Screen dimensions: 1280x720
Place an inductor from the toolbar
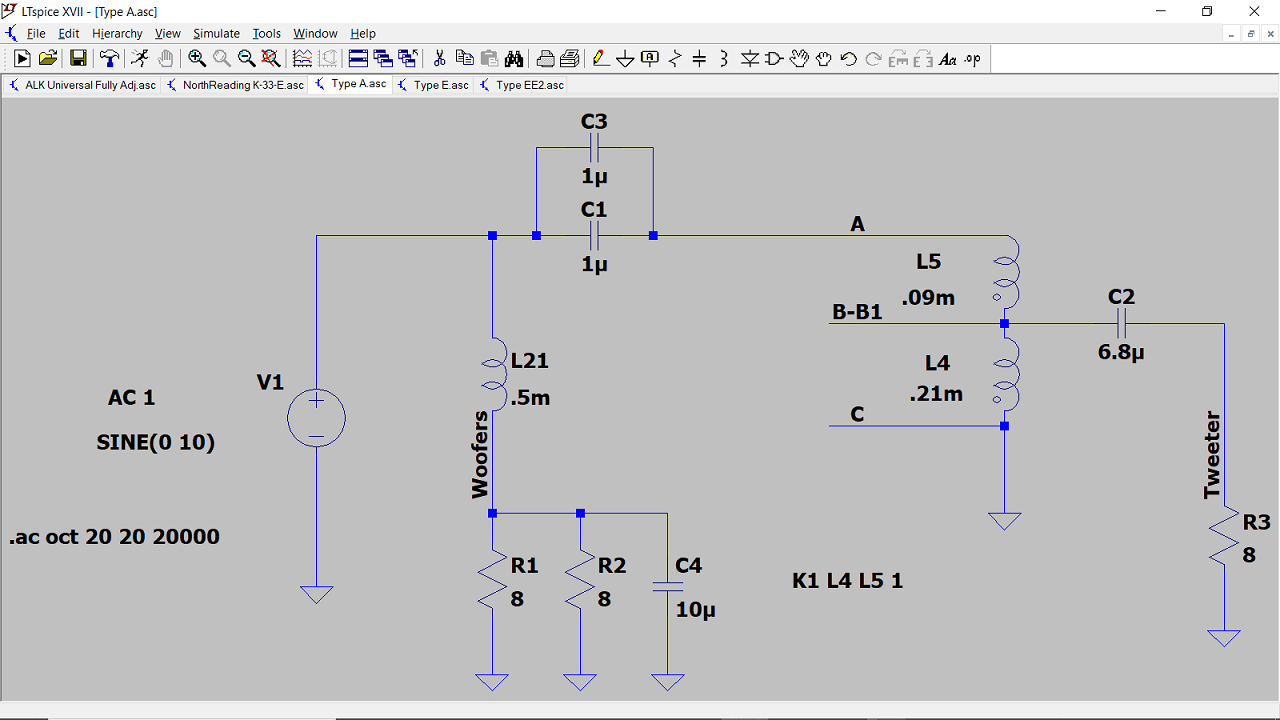724,59
